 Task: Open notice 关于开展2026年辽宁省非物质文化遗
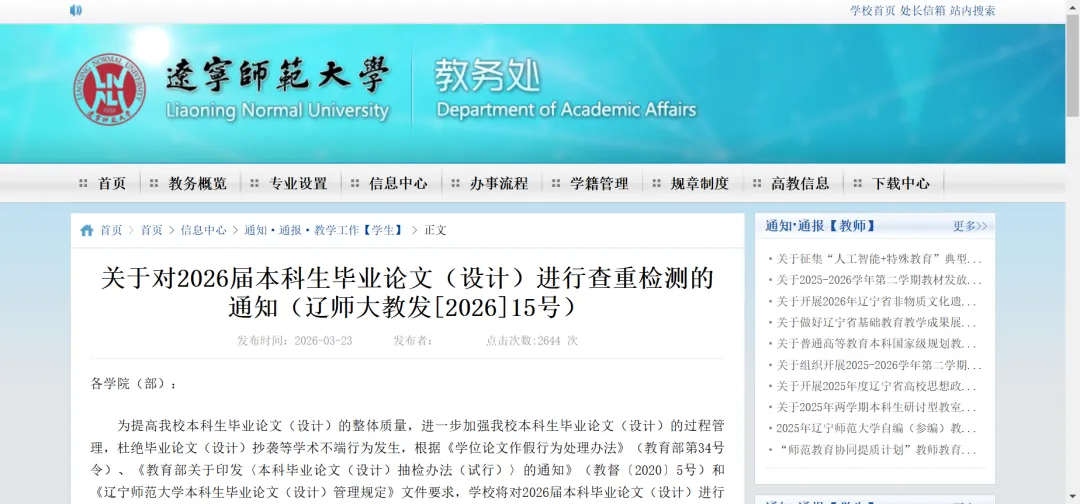tap(879, 302)
